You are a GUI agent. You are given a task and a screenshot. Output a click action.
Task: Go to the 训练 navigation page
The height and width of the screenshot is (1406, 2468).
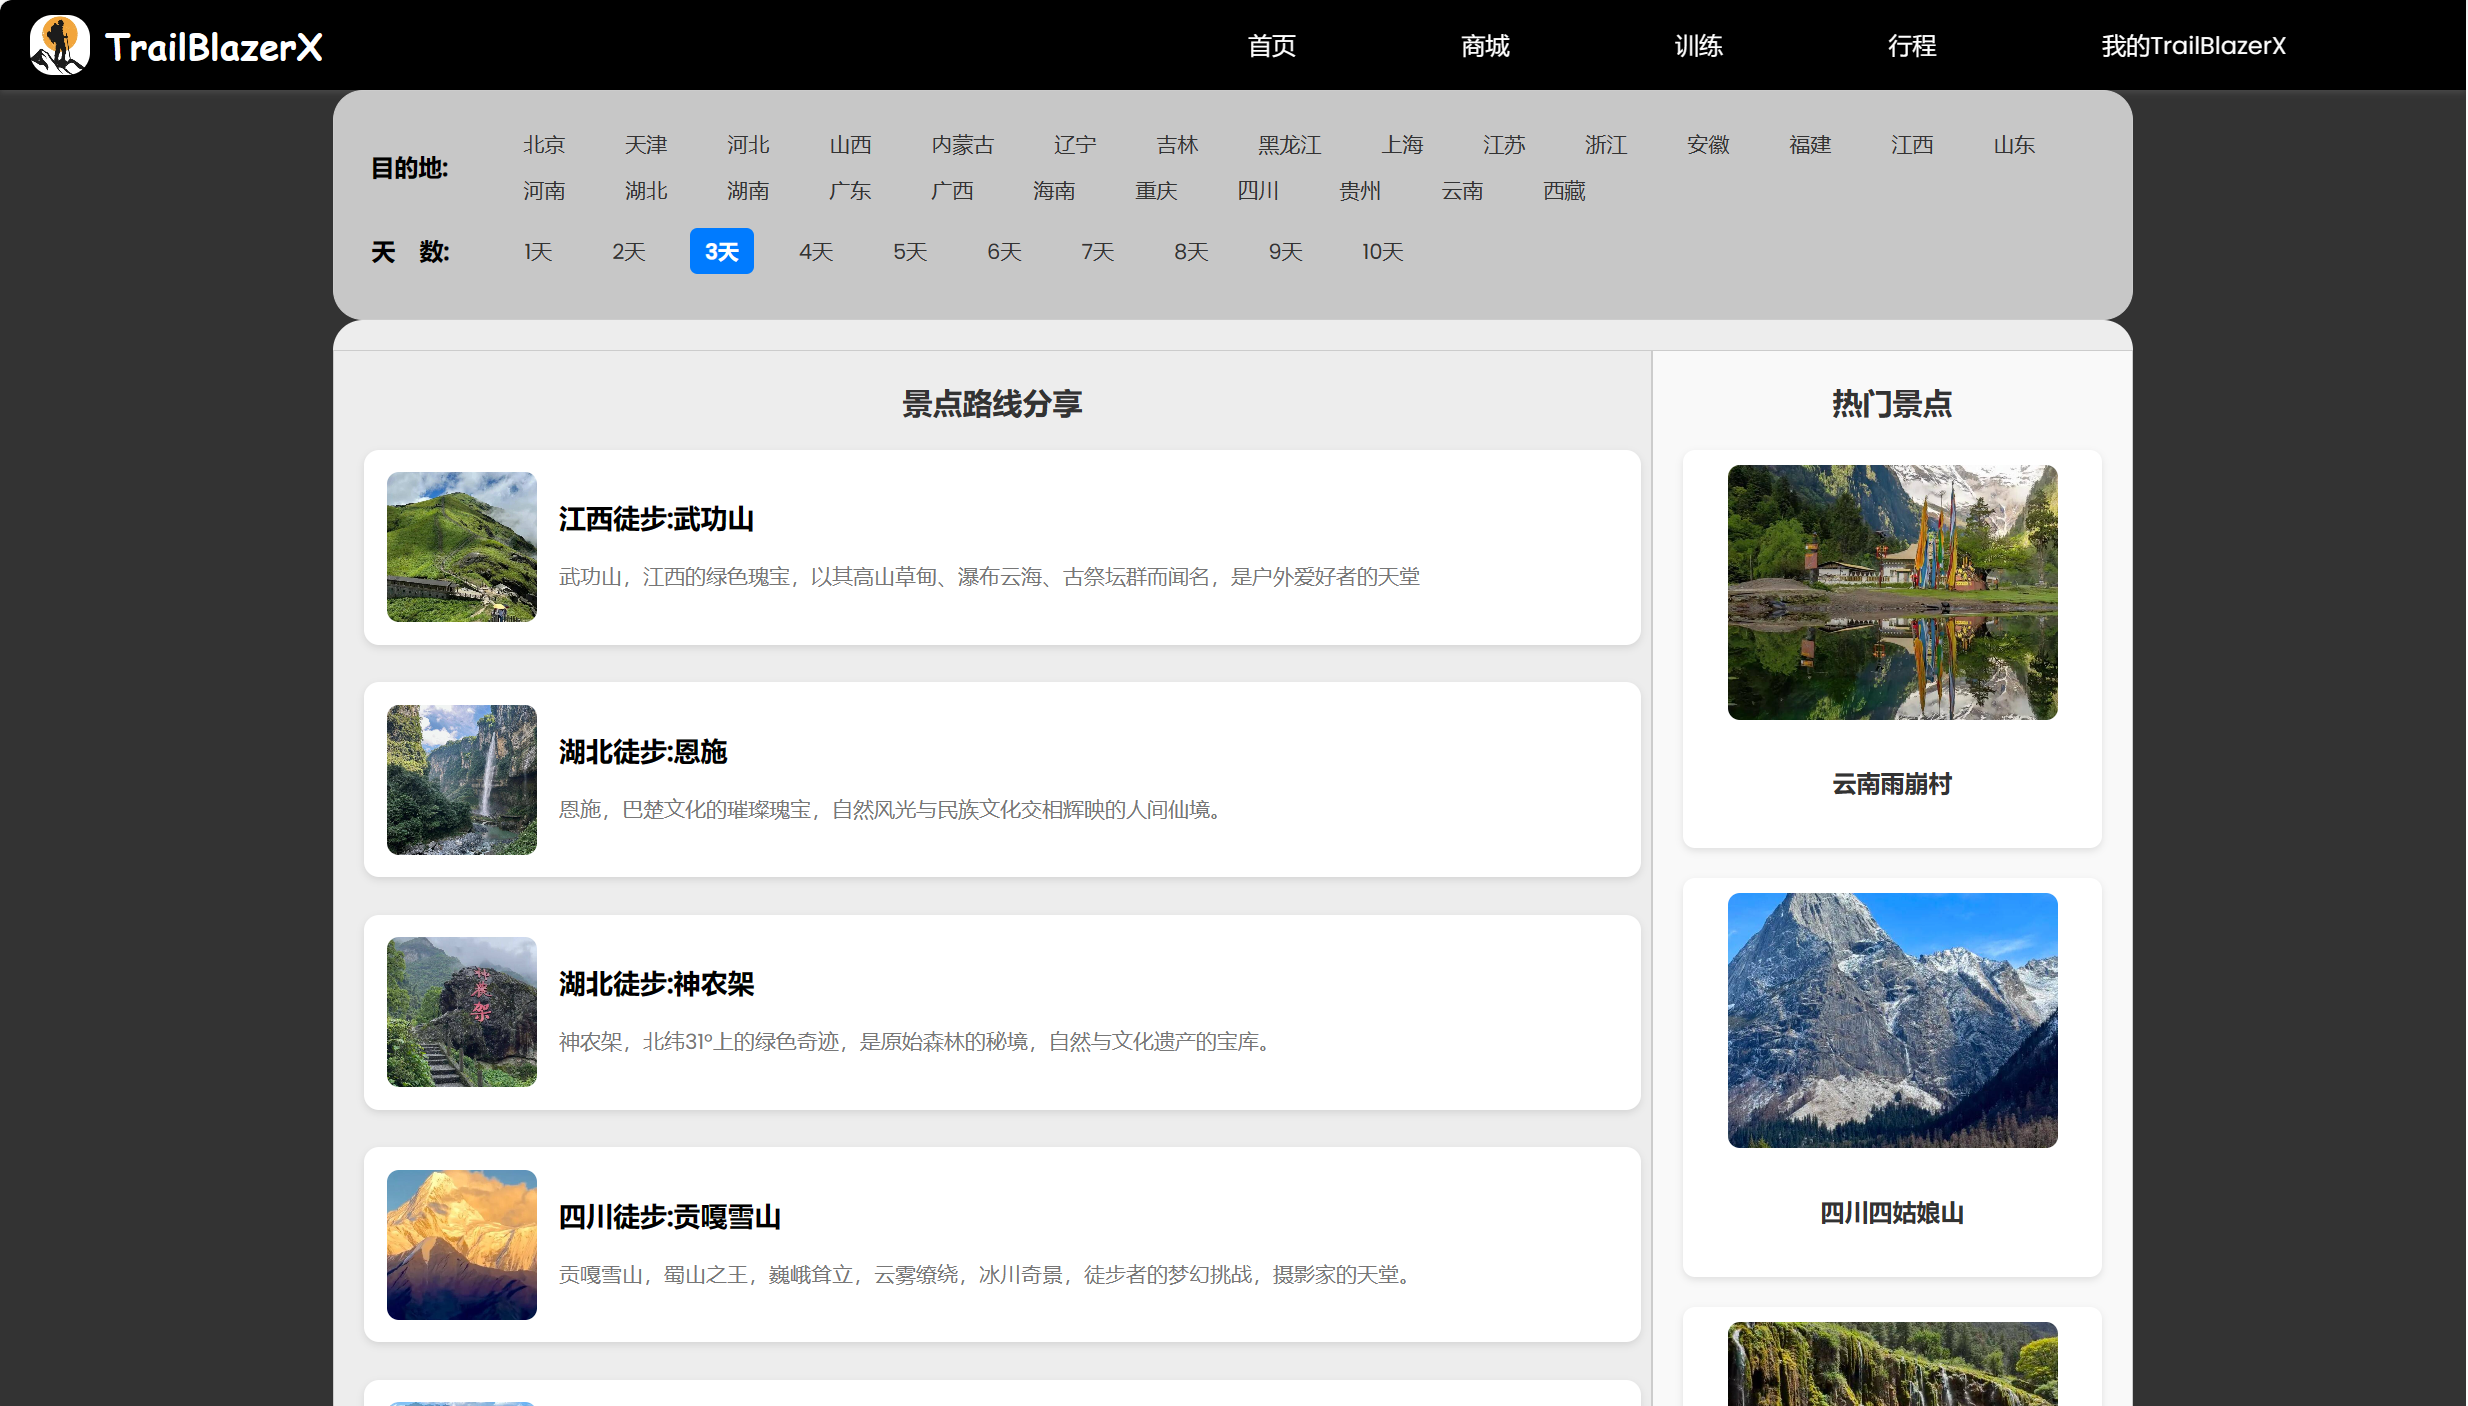[x=1698, y=46]
